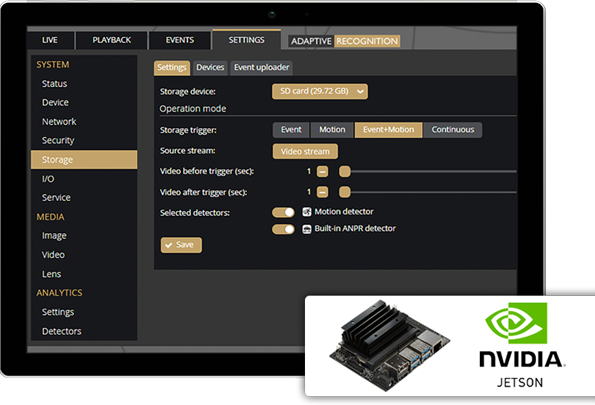The width and height of the screenshot is (595, 405).
Task: Open Detectors under Analytics
Action: pyautogui.click(x=61, y=331)
